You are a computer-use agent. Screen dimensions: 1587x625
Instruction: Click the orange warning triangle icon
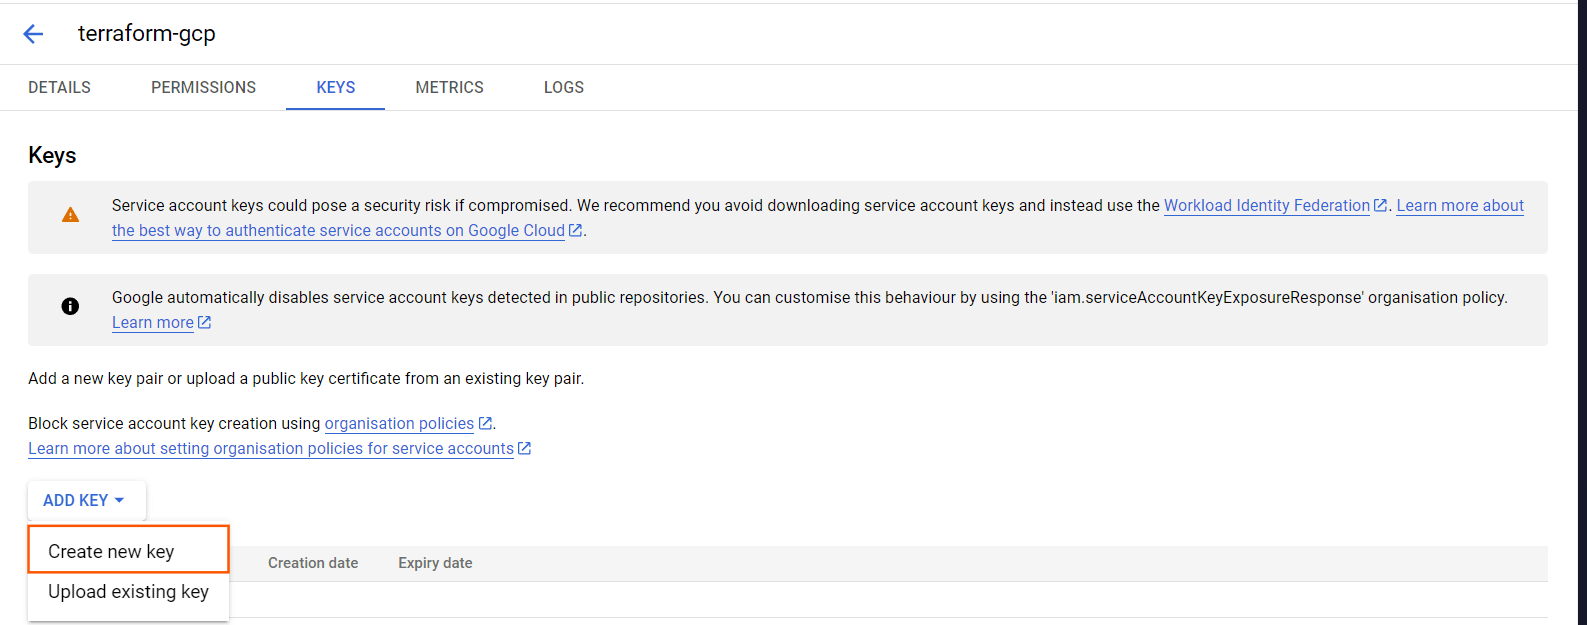[x=70, y=215]
